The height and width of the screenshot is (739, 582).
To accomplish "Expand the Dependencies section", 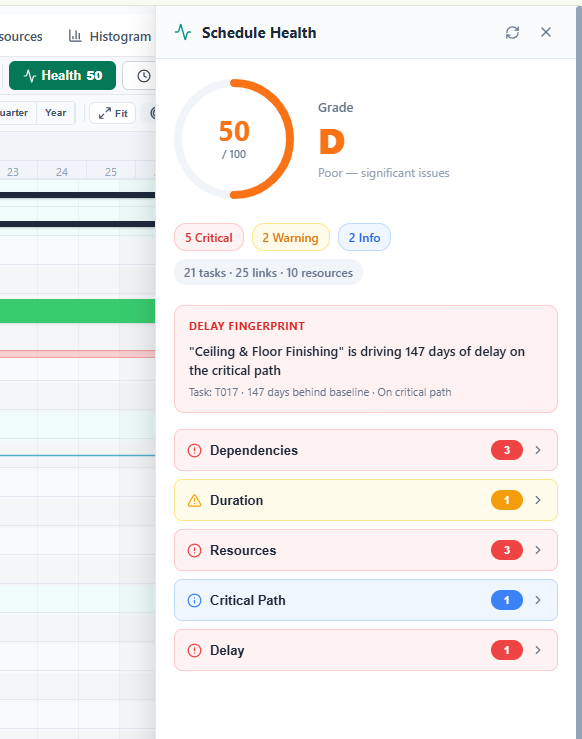I will pos(366,450).
